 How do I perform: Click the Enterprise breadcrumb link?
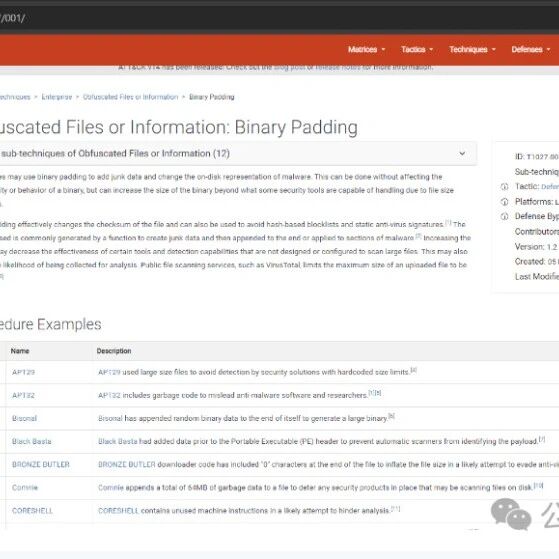pos(57,97)
